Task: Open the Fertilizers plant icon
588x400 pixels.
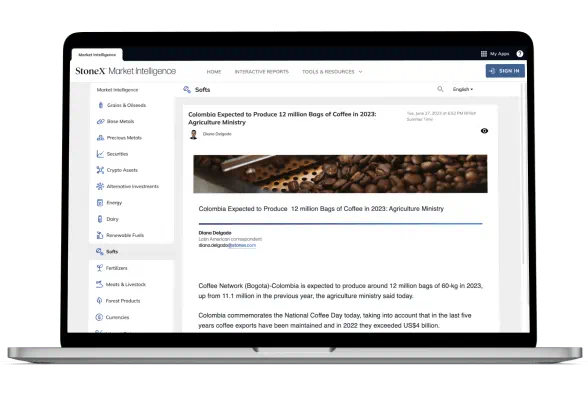Action: 99,268
